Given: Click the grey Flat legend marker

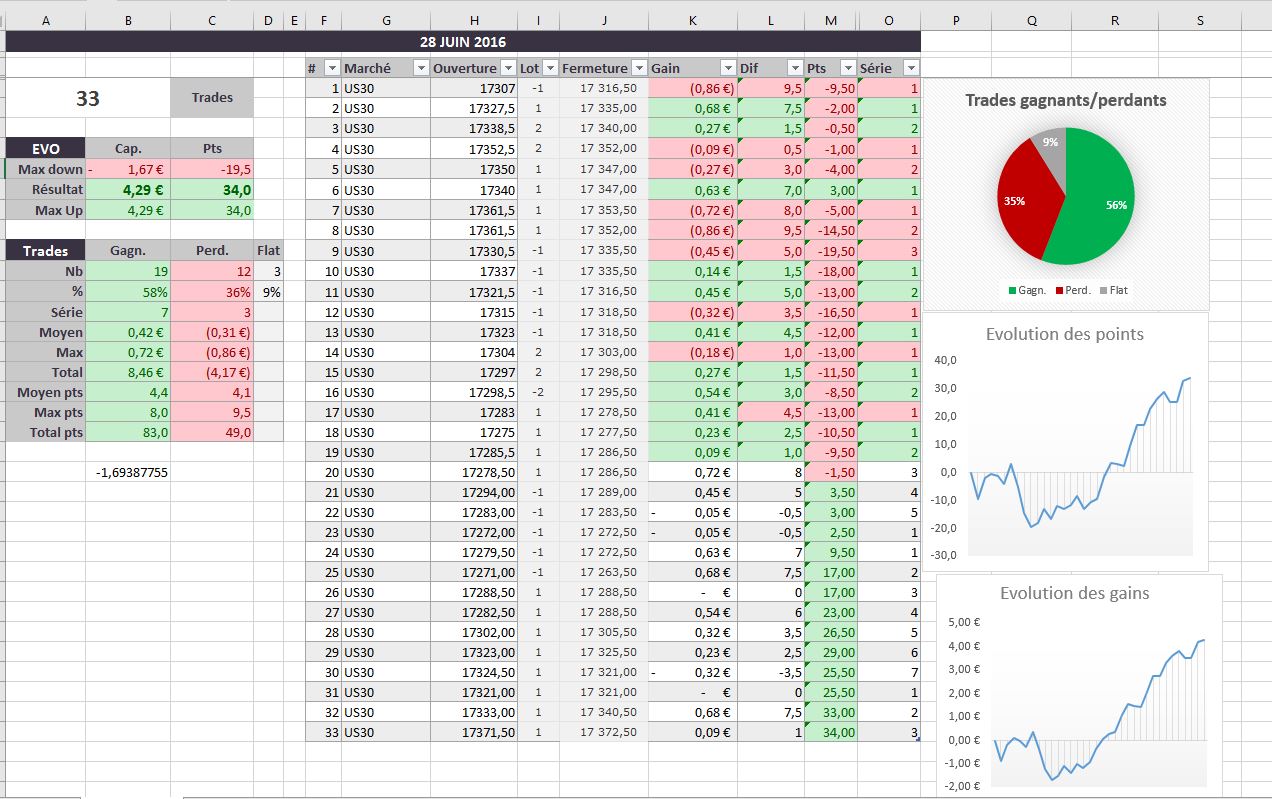Looking at the screenshot, I should (1103, 290).
